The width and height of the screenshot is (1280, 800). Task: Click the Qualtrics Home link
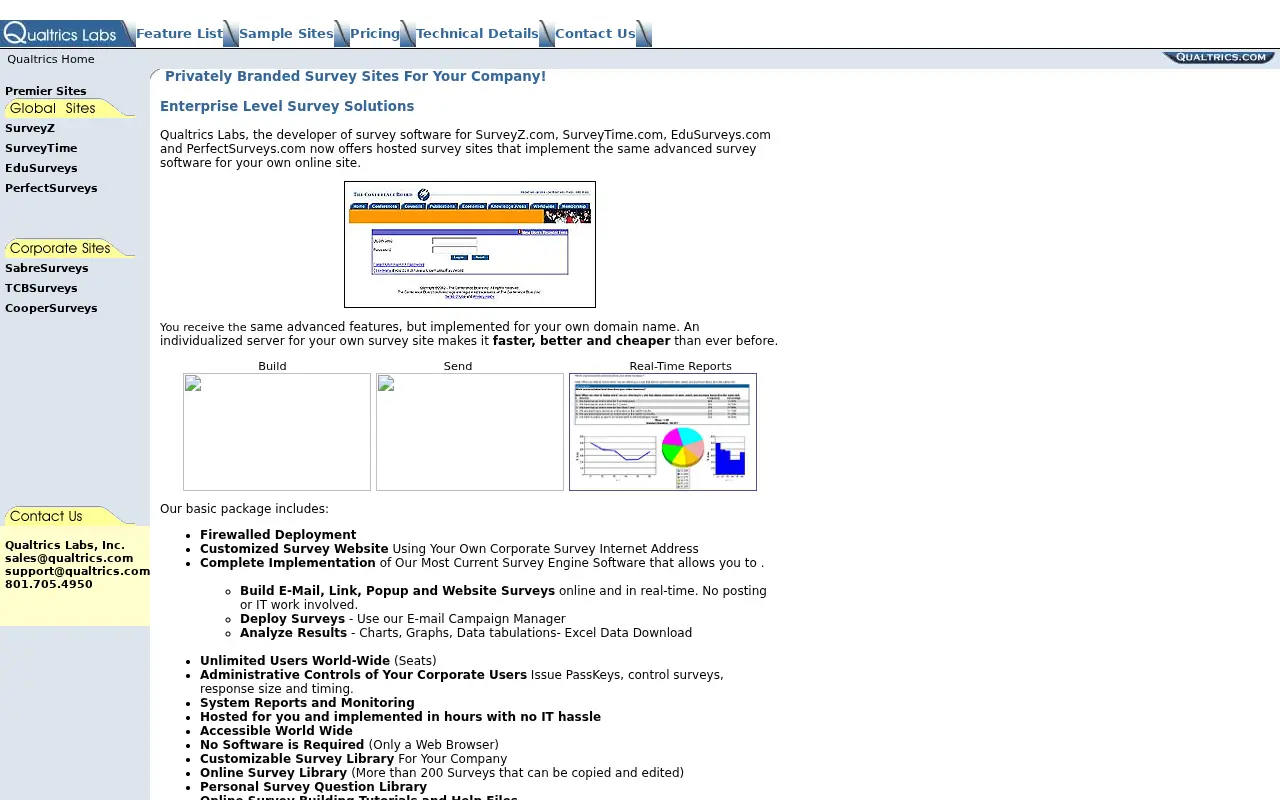(x=51, y=59)
